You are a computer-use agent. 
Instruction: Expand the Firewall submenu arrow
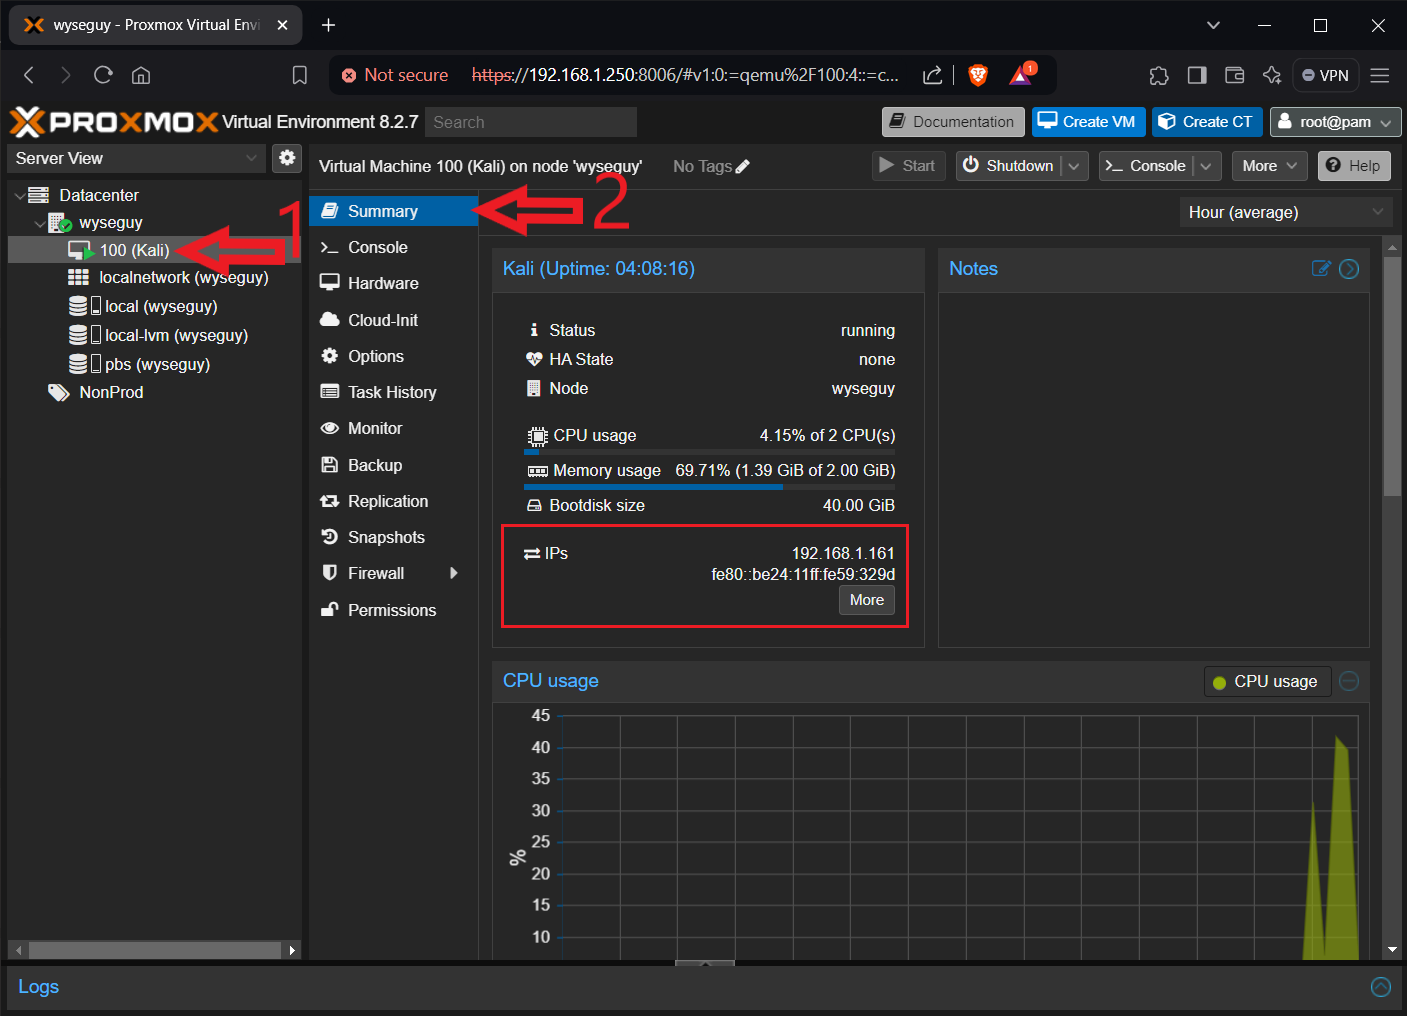(x=454, y=573)
